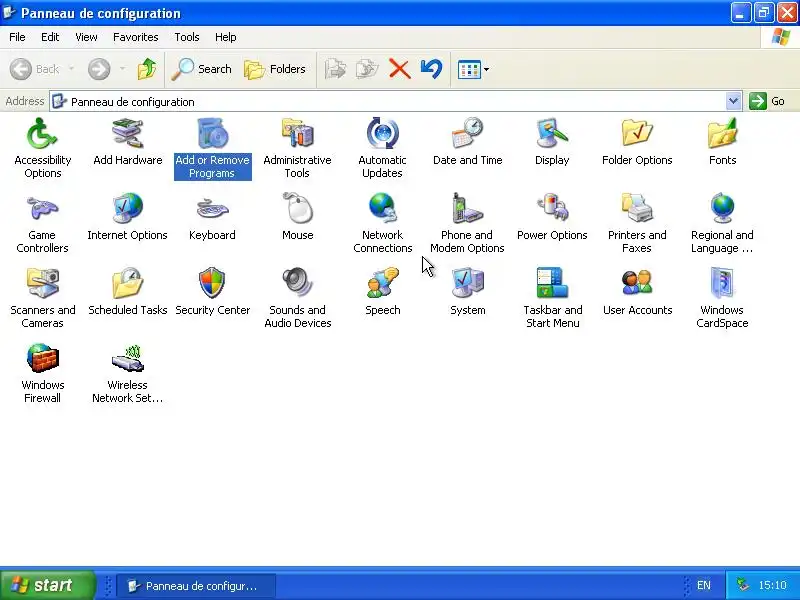The image size is (800, 600).
Task: Open Display properties icon
Action: 552,142
